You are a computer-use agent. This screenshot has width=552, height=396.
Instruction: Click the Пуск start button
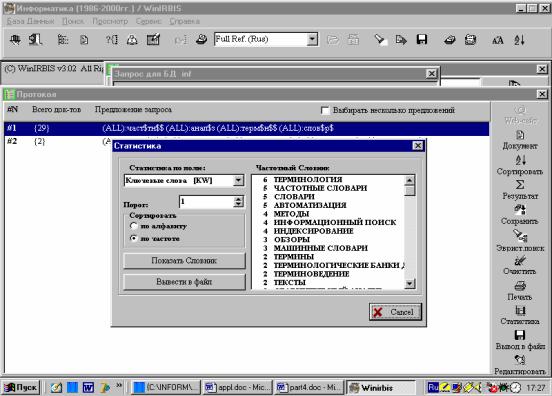pos(21,388)
